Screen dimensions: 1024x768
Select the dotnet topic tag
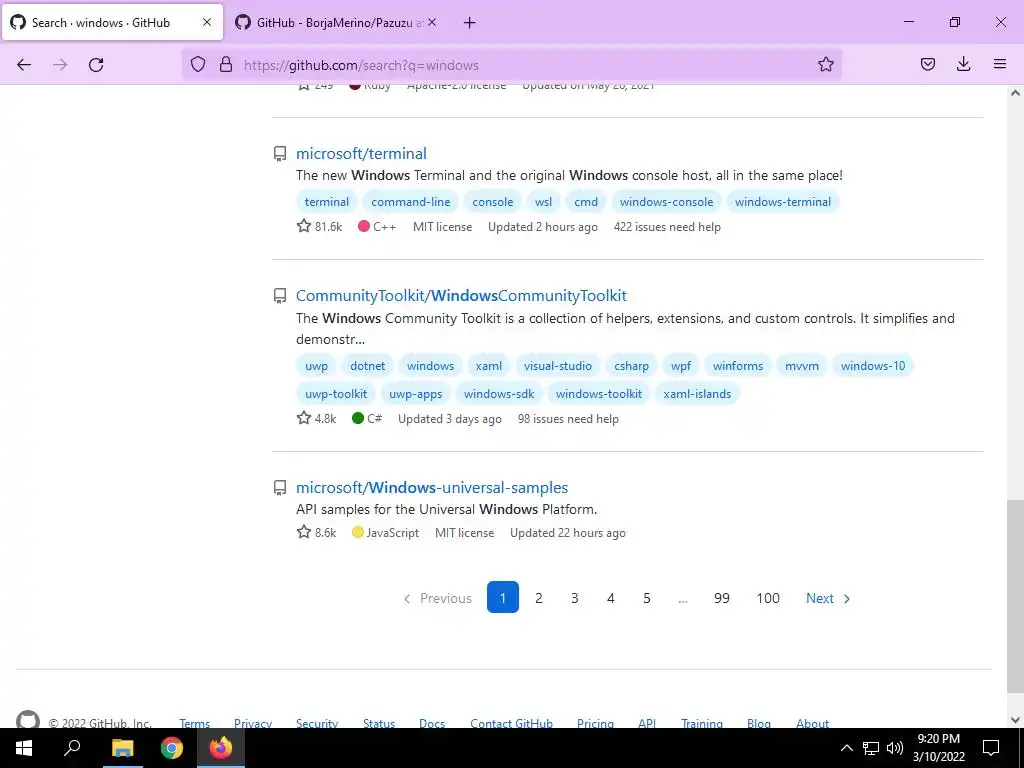(x=368, y=366)
